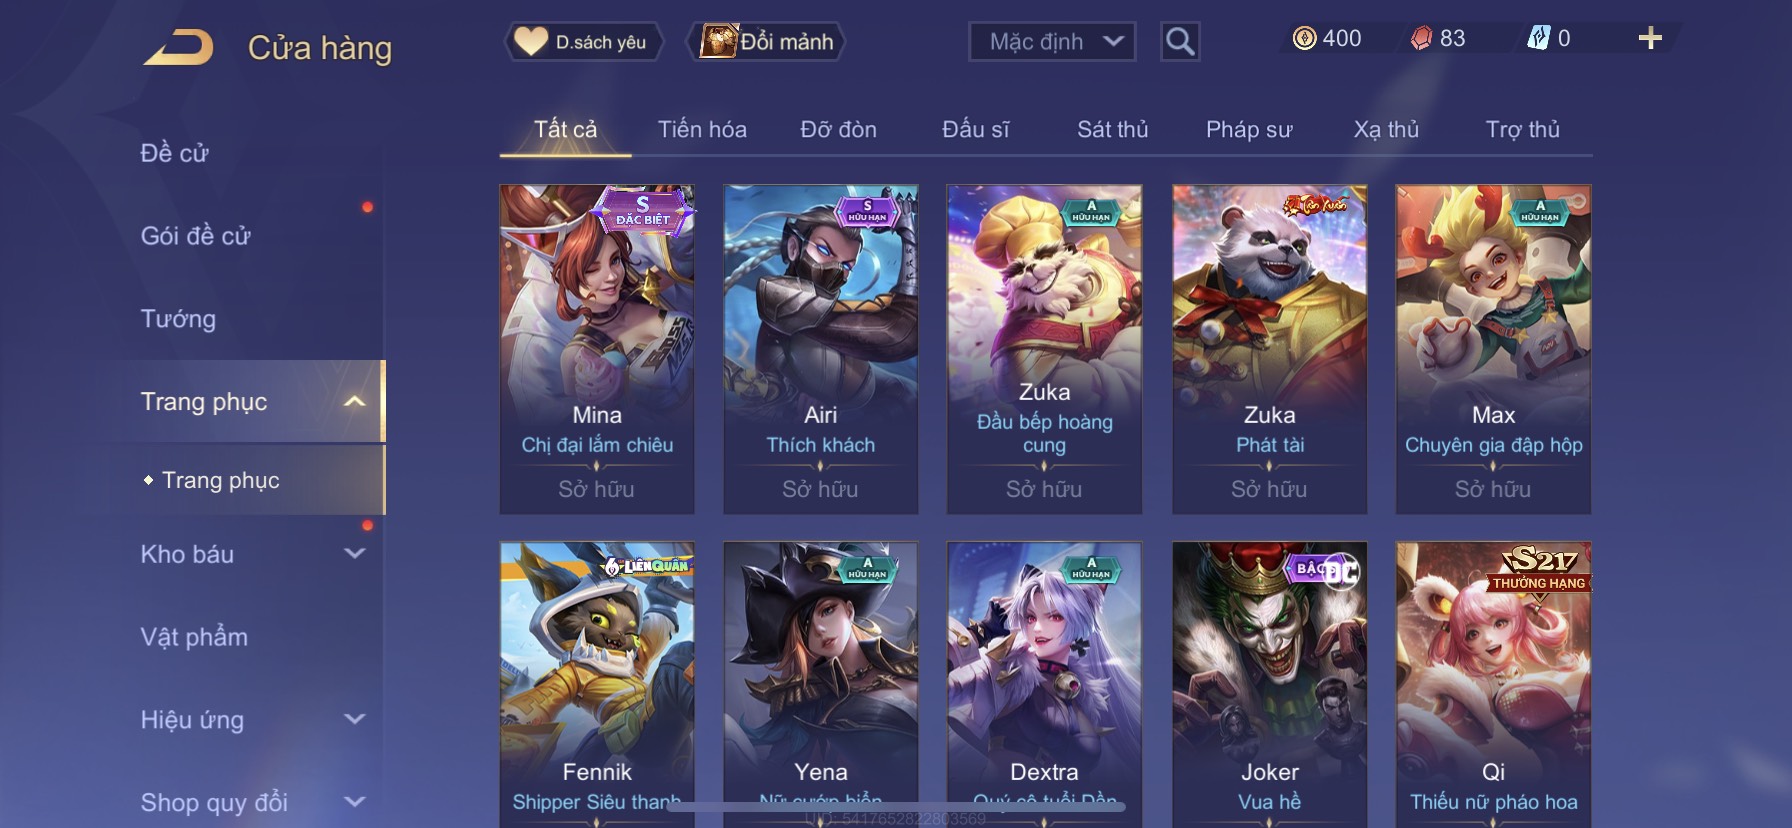Screen dimensions: 1792x828
Task: Switch to the Sát thủ tab
Action: 1113,129
